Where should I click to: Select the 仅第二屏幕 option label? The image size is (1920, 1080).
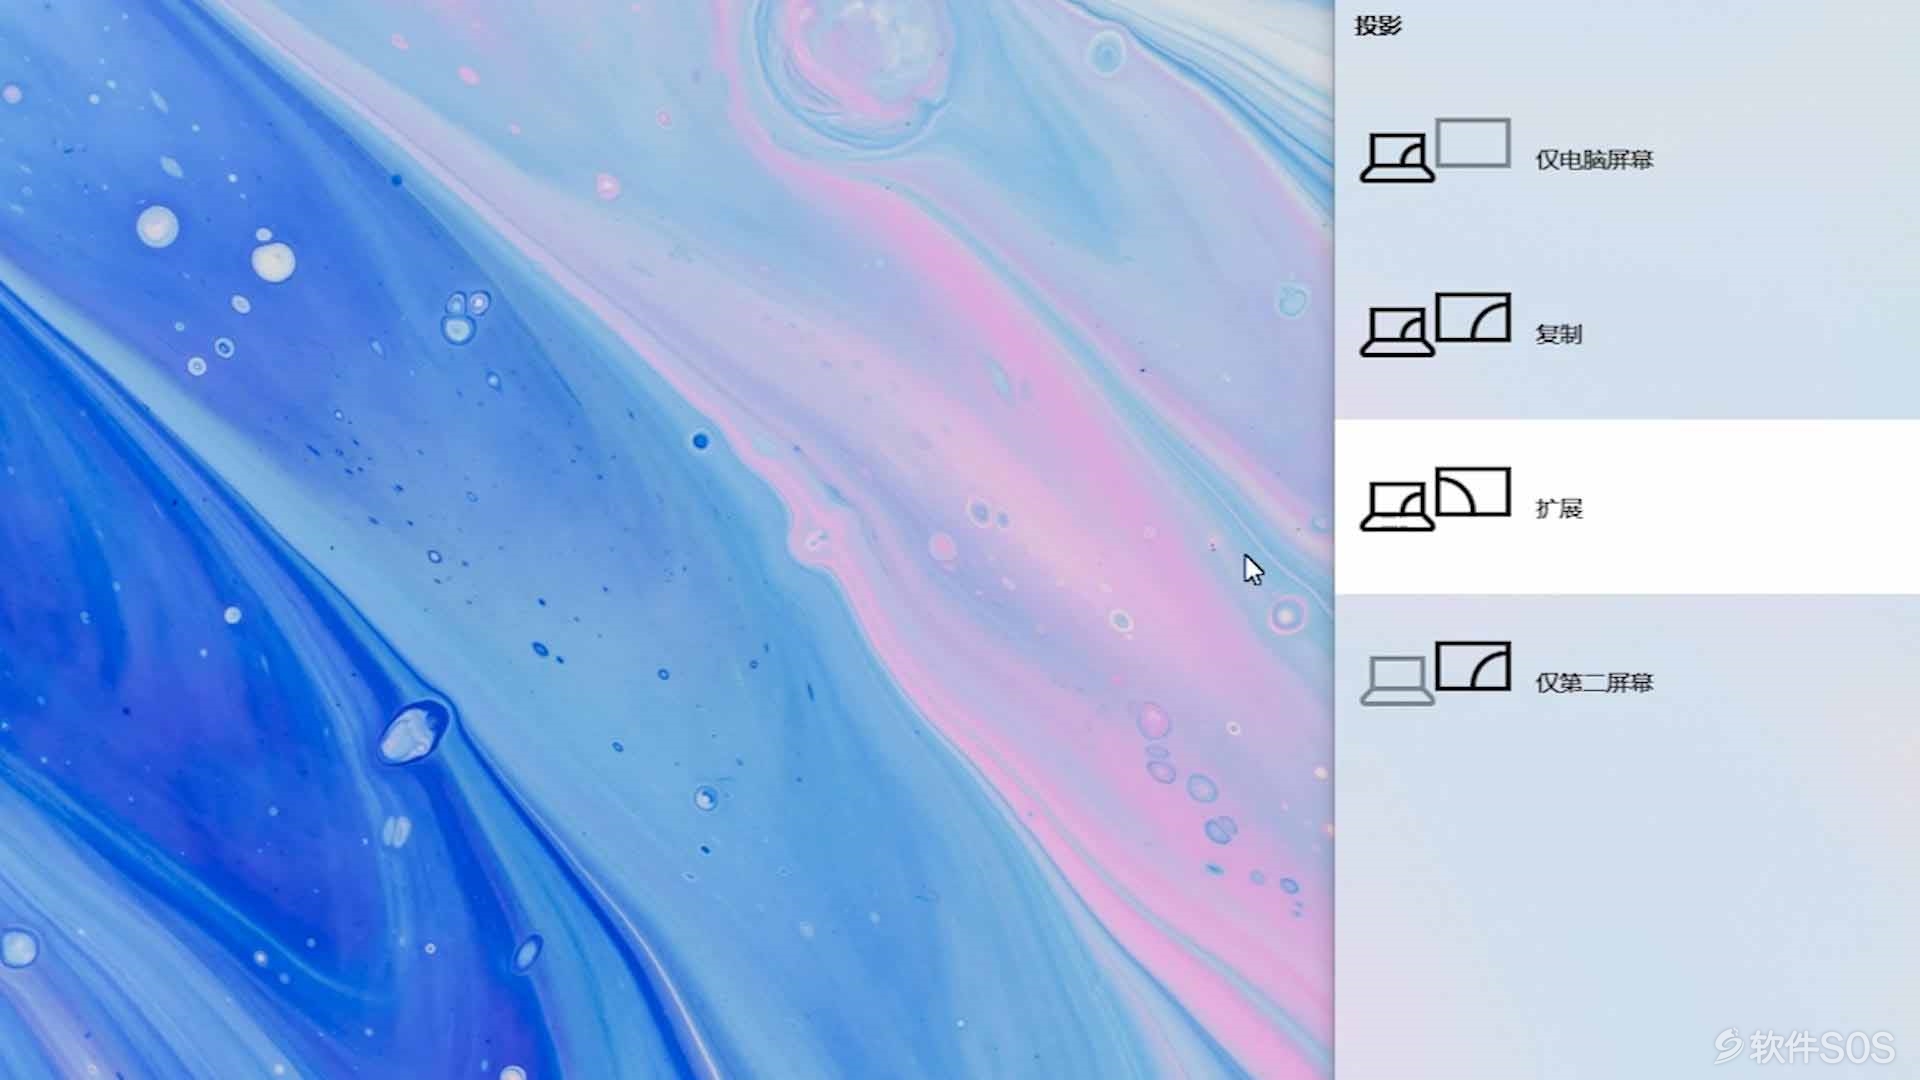(1594, 683)
